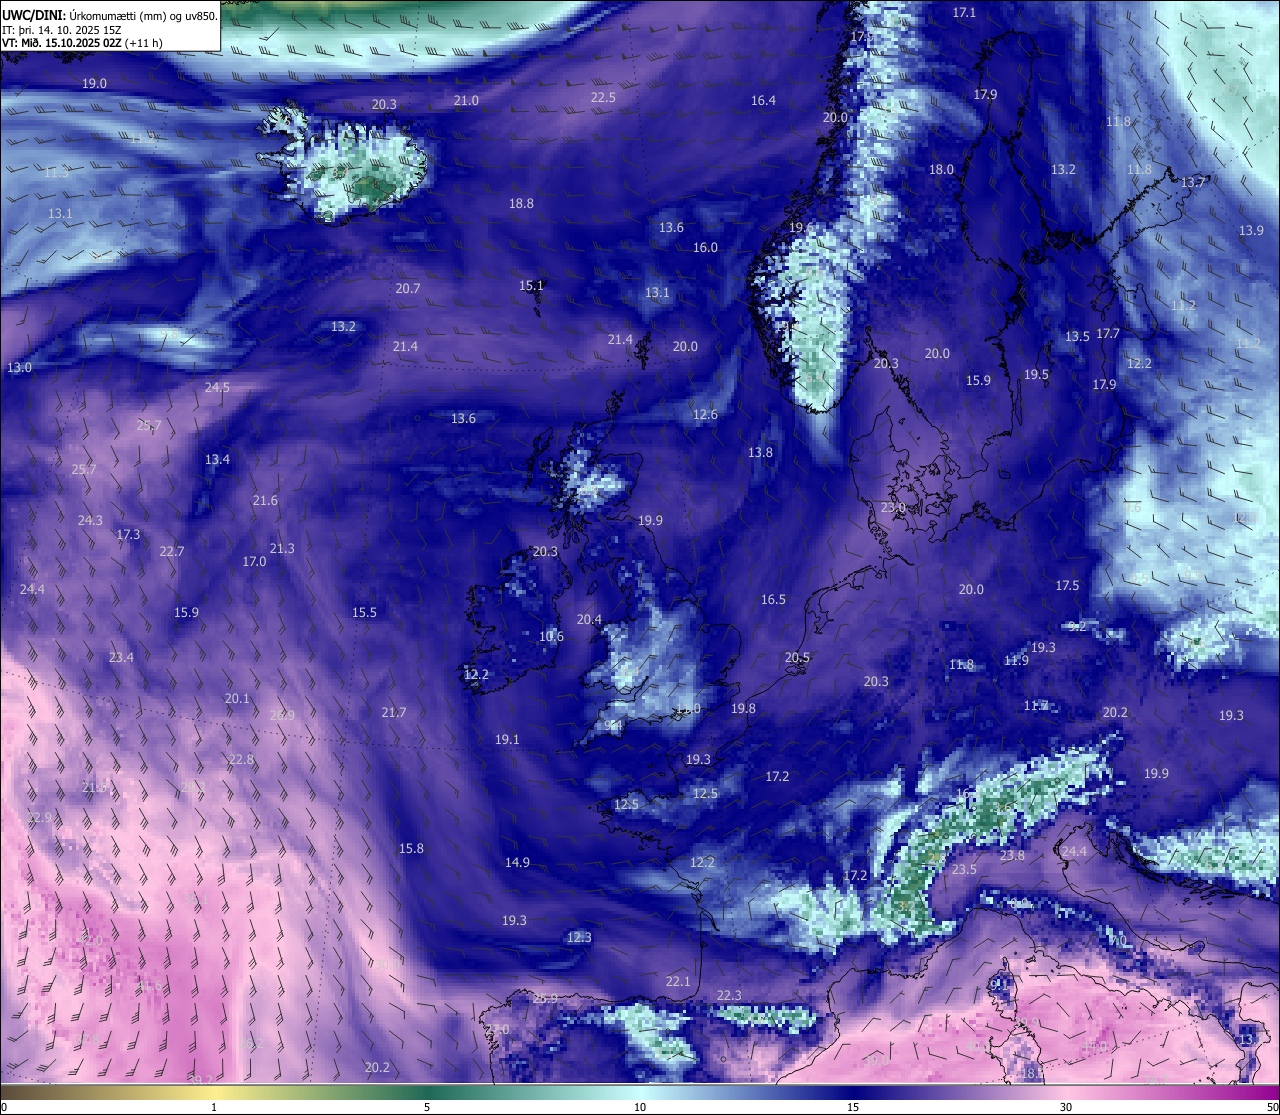Click the 13.7 value label

[1193, 183]
